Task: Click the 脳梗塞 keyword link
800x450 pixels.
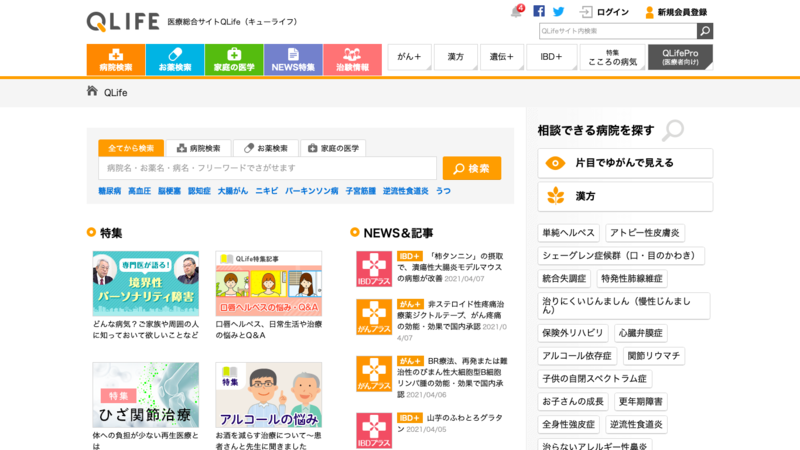Action: click(169, 191)
